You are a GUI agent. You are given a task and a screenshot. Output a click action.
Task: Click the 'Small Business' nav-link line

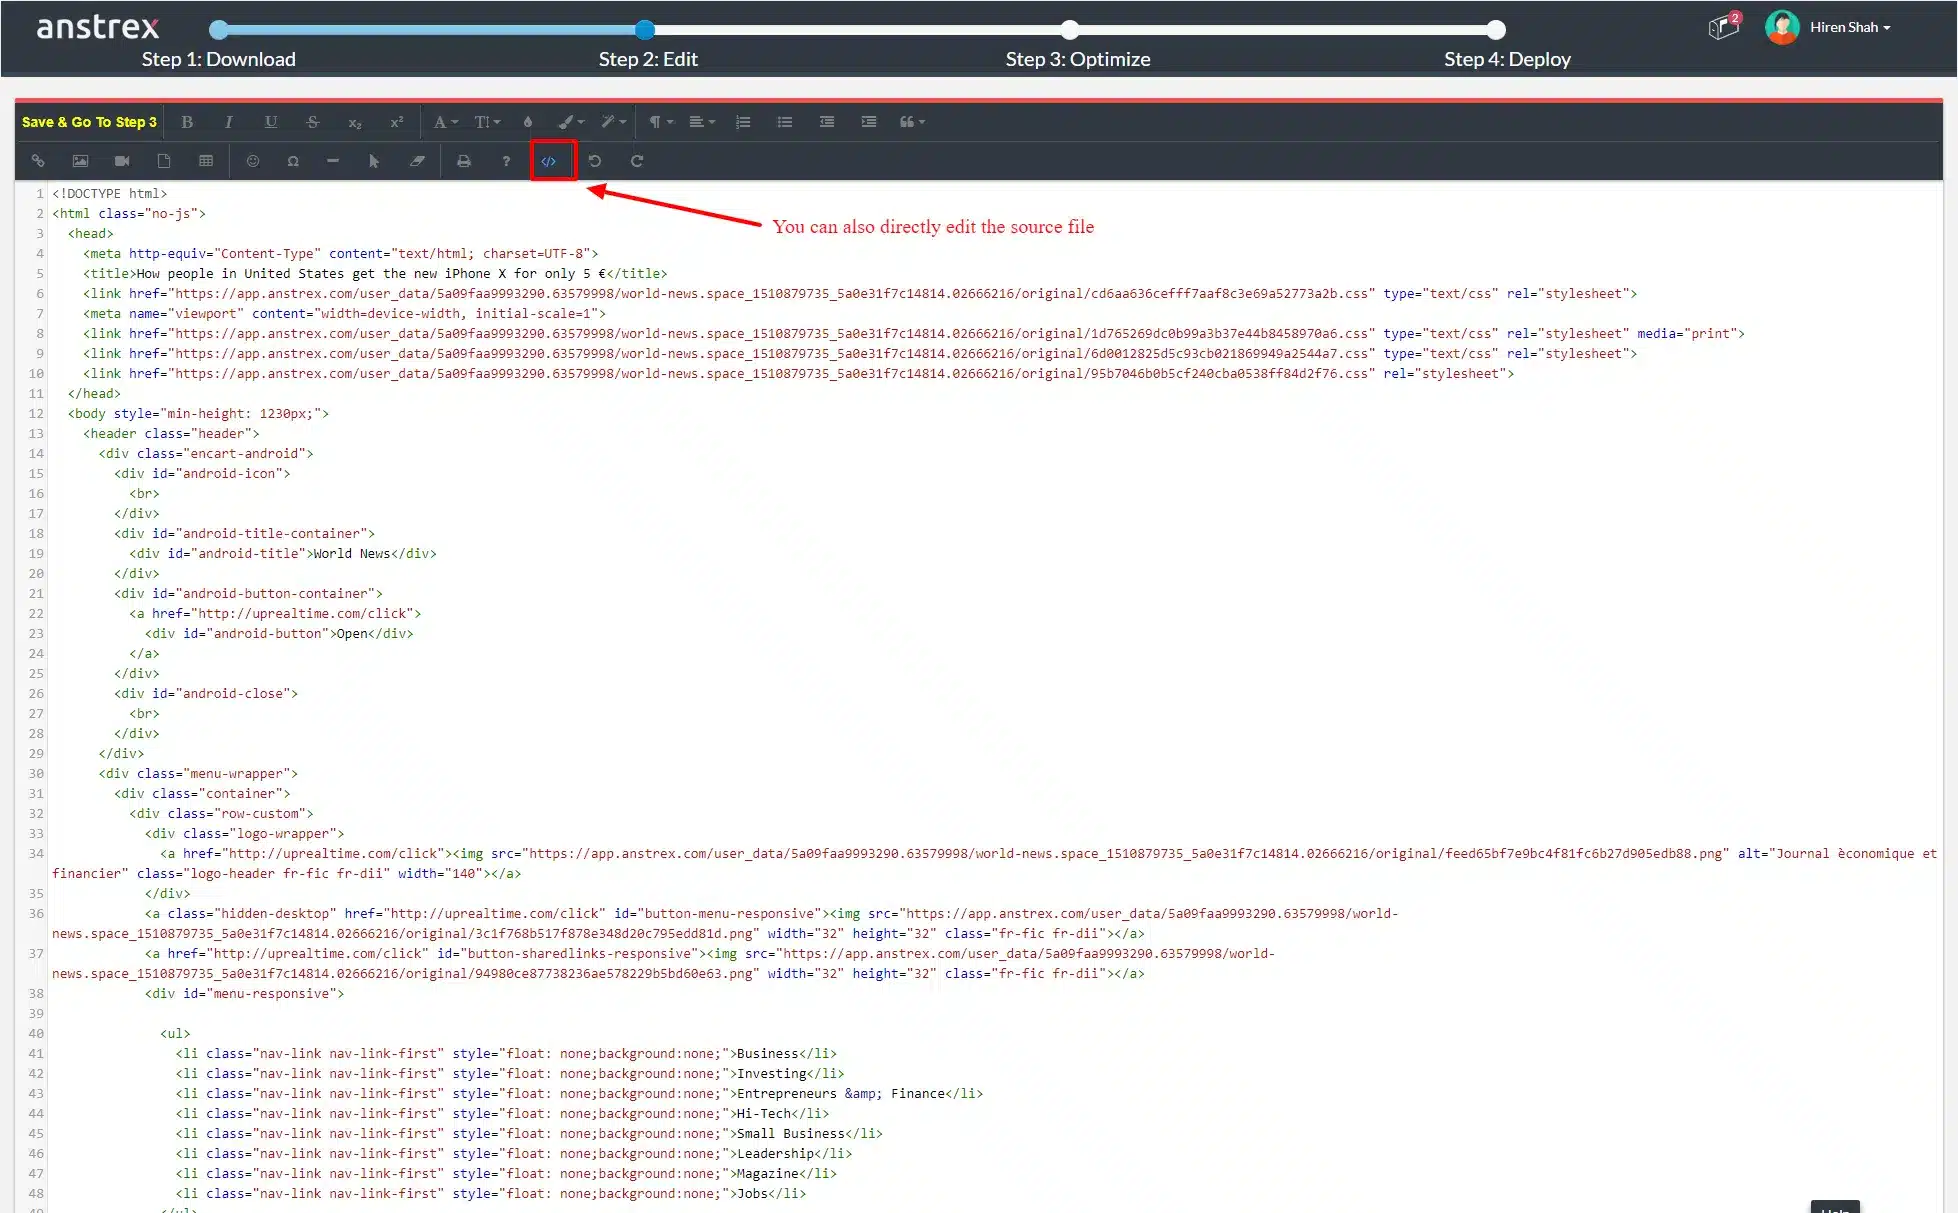pyautogui.click(x=529, y=1133)
